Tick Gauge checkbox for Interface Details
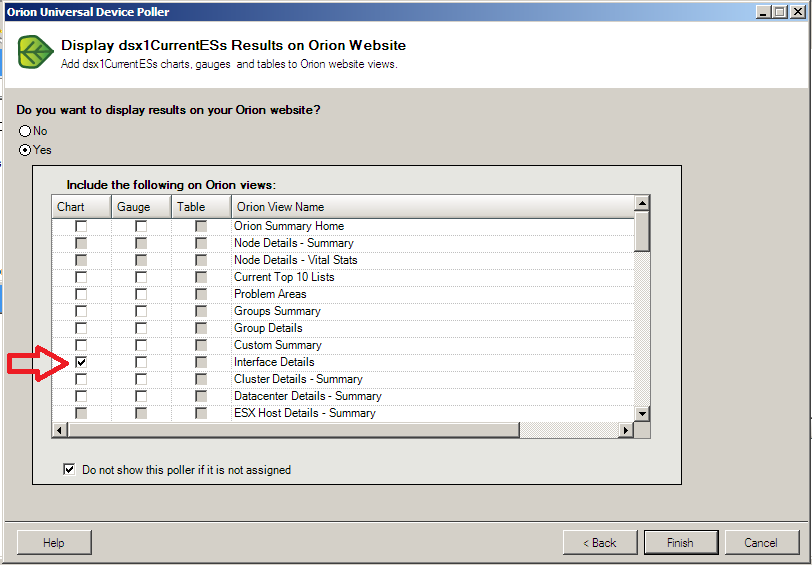The image size is (812, 565). (x=141, y=362)
